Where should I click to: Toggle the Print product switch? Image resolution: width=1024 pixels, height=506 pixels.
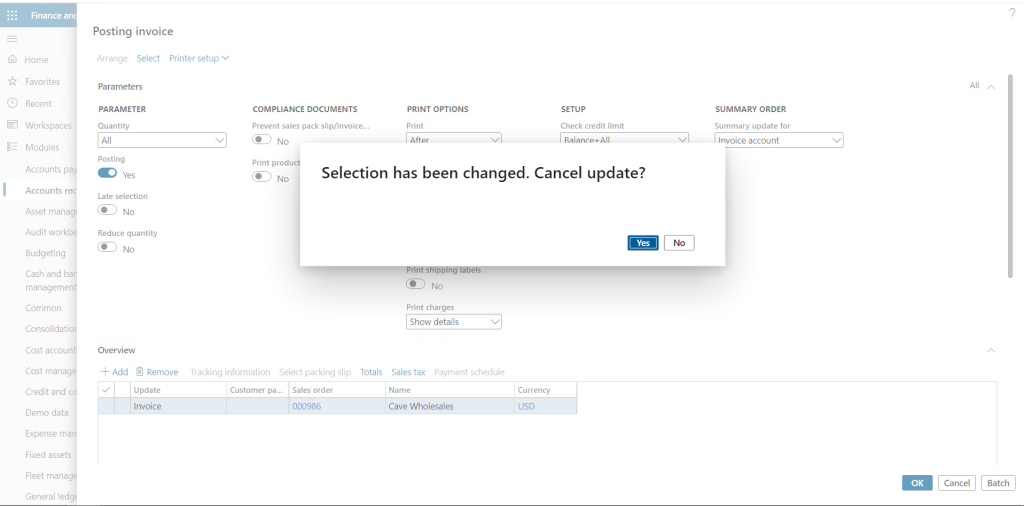[262, 177]
